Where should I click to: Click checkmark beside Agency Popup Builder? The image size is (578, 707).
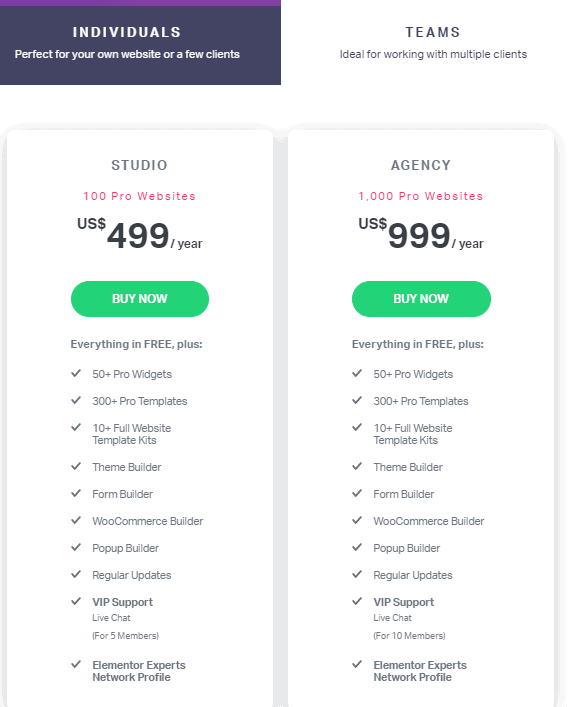357,547
